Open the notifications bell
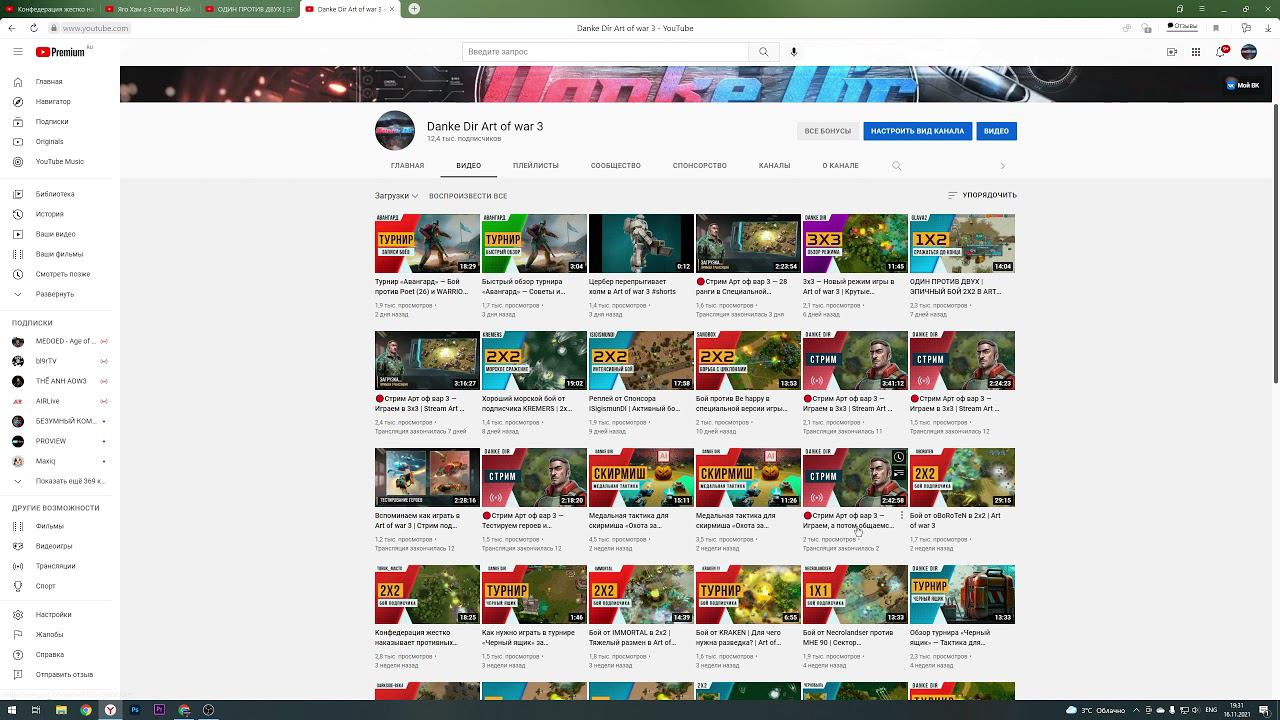The height and width of the screenshot is (720, 1280). (x=1221, y=52)
